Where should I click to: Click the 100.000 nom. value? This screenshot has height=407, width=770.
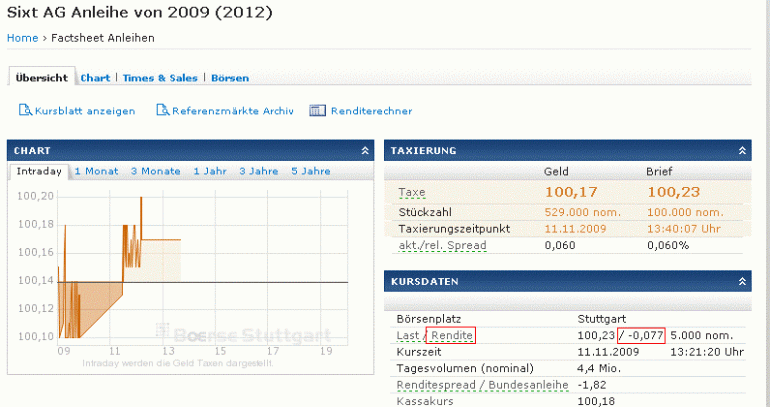point(685,213)
